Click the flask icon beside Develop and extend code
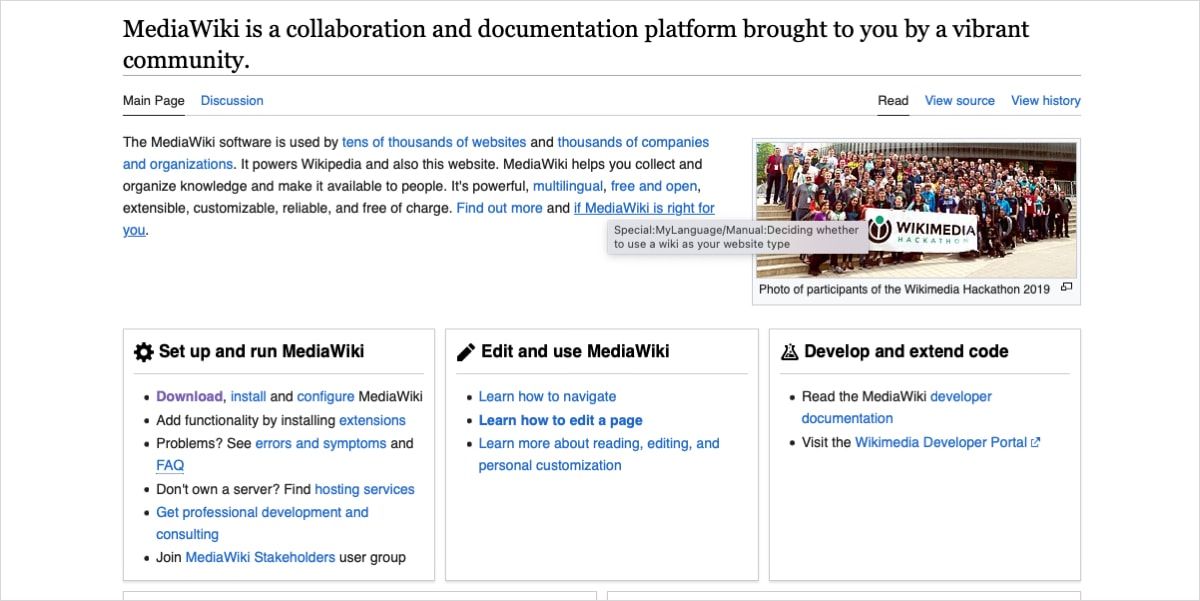 [788, 351]
